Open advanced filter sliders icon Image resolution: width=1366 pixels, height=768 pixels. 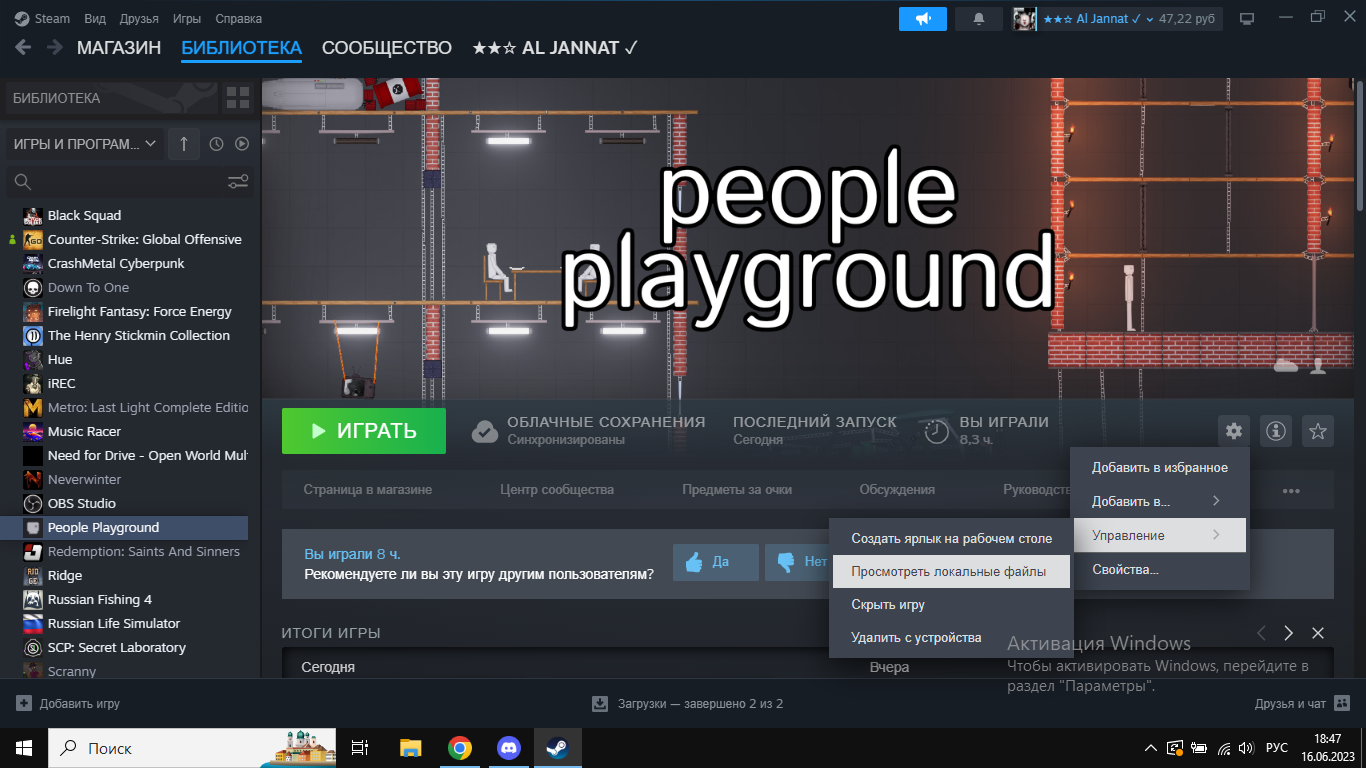coord(238,181)
